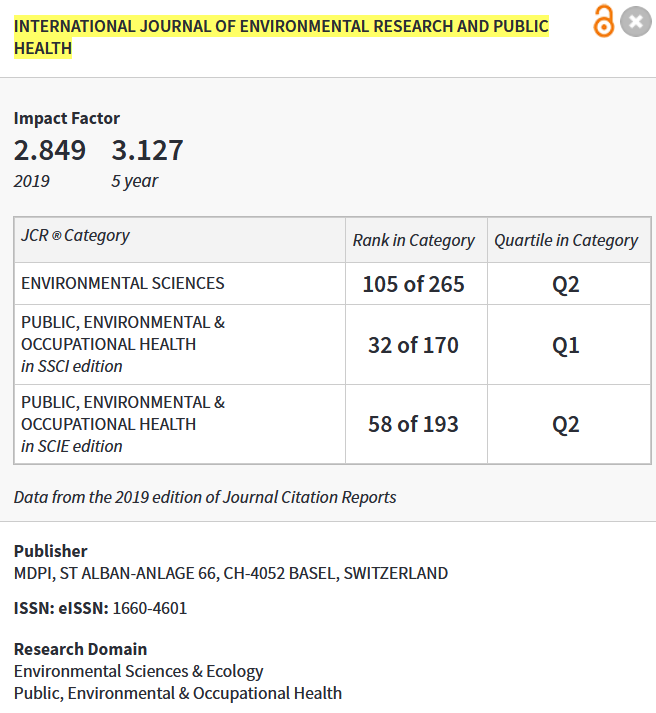Click the 5 year label
Viewport: 656px width, 713px height.
pyautogui.click(x=135, y=181)
